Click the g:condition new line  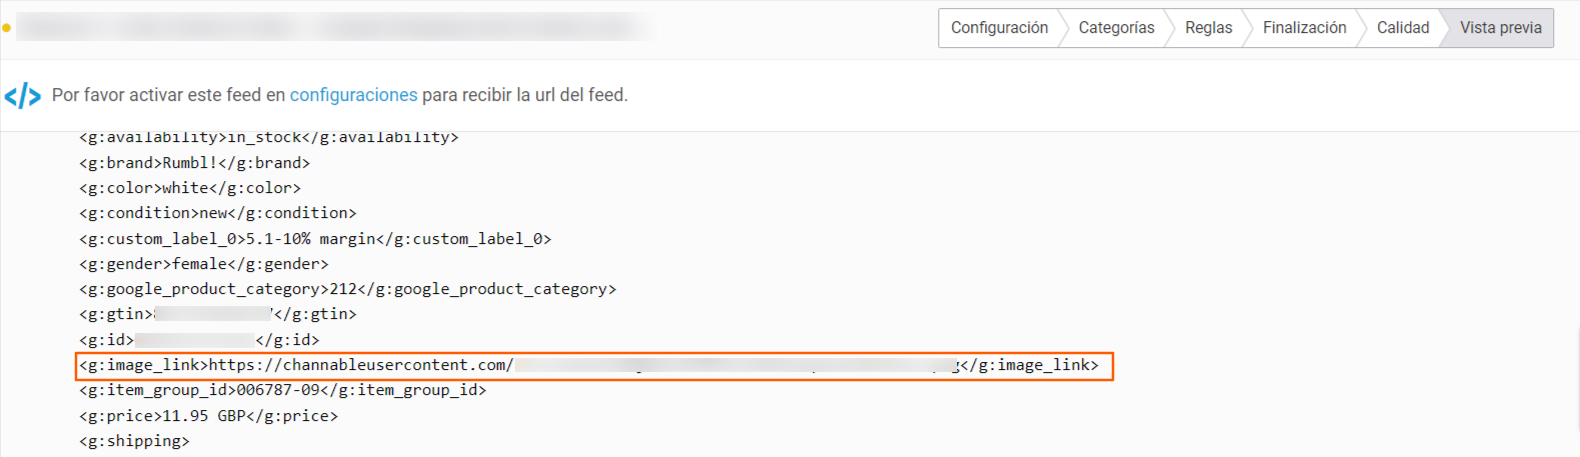pyautogui.click(x=218, y=213)
